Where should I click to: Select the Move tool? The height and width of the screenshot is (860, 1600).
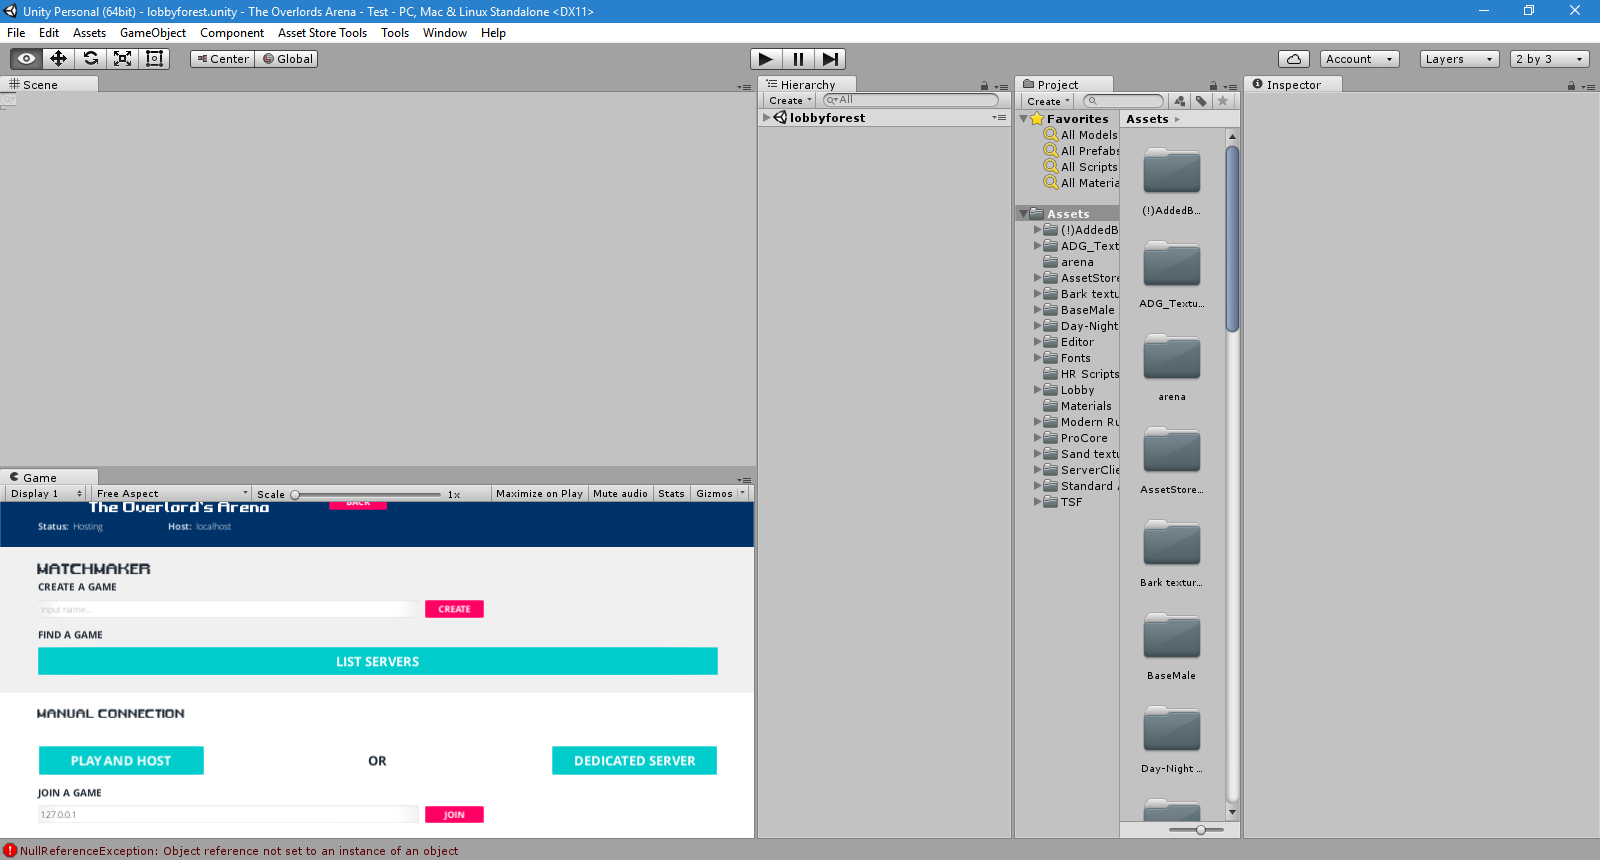coord(59,59)
